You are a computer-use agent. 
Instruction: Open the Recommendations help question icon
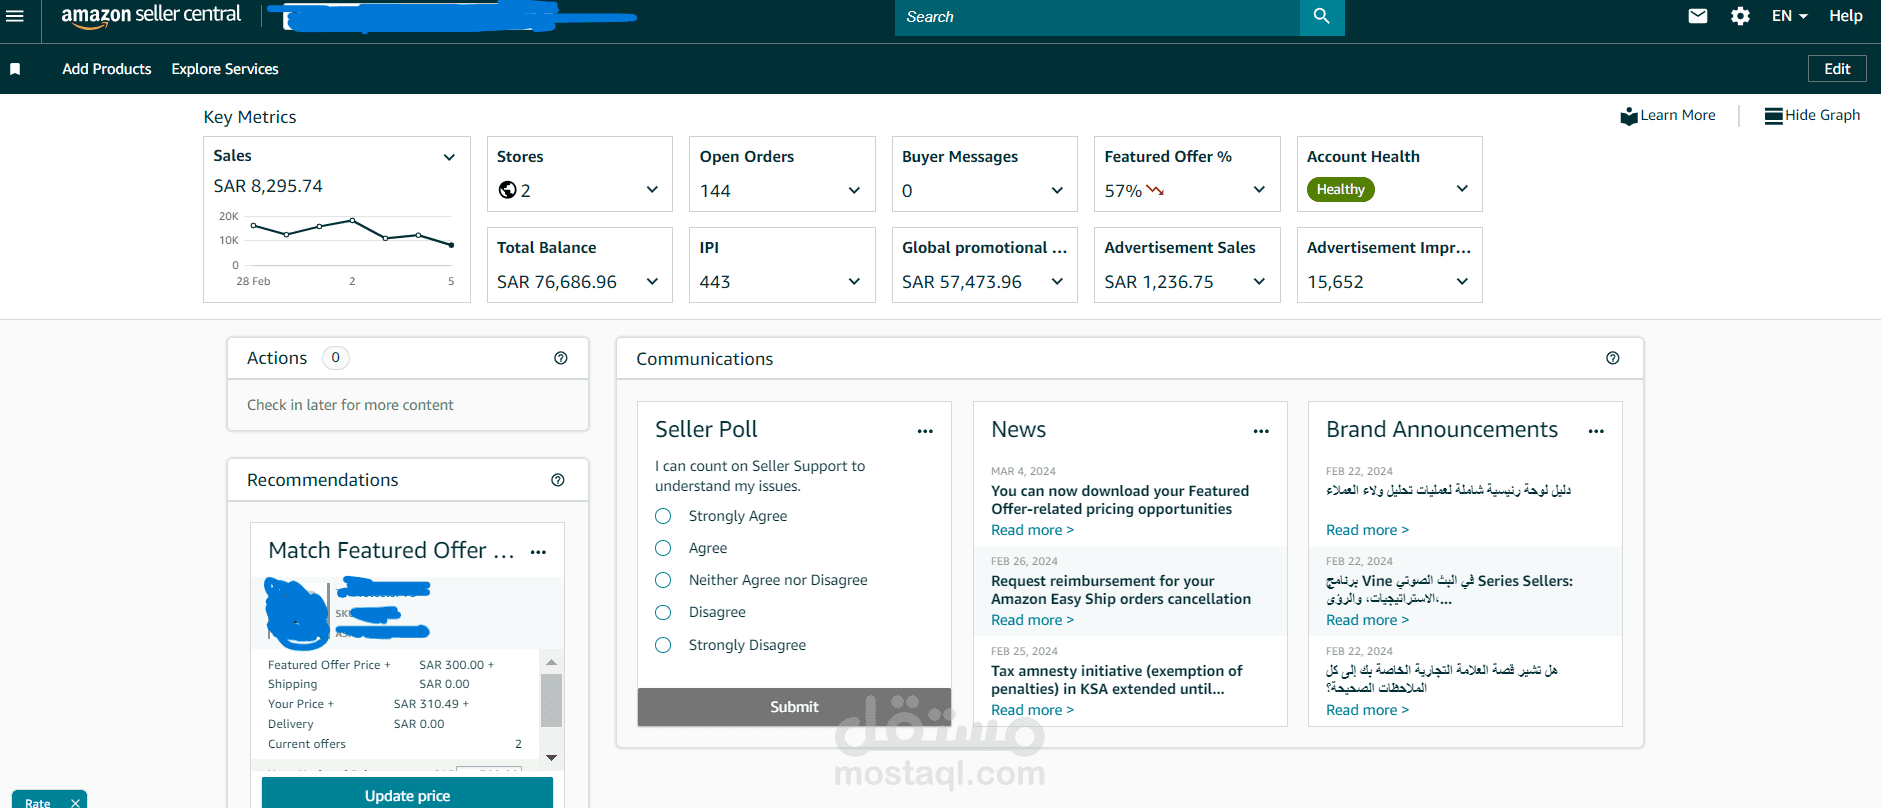pyautogui.click(x=558, y=480)
